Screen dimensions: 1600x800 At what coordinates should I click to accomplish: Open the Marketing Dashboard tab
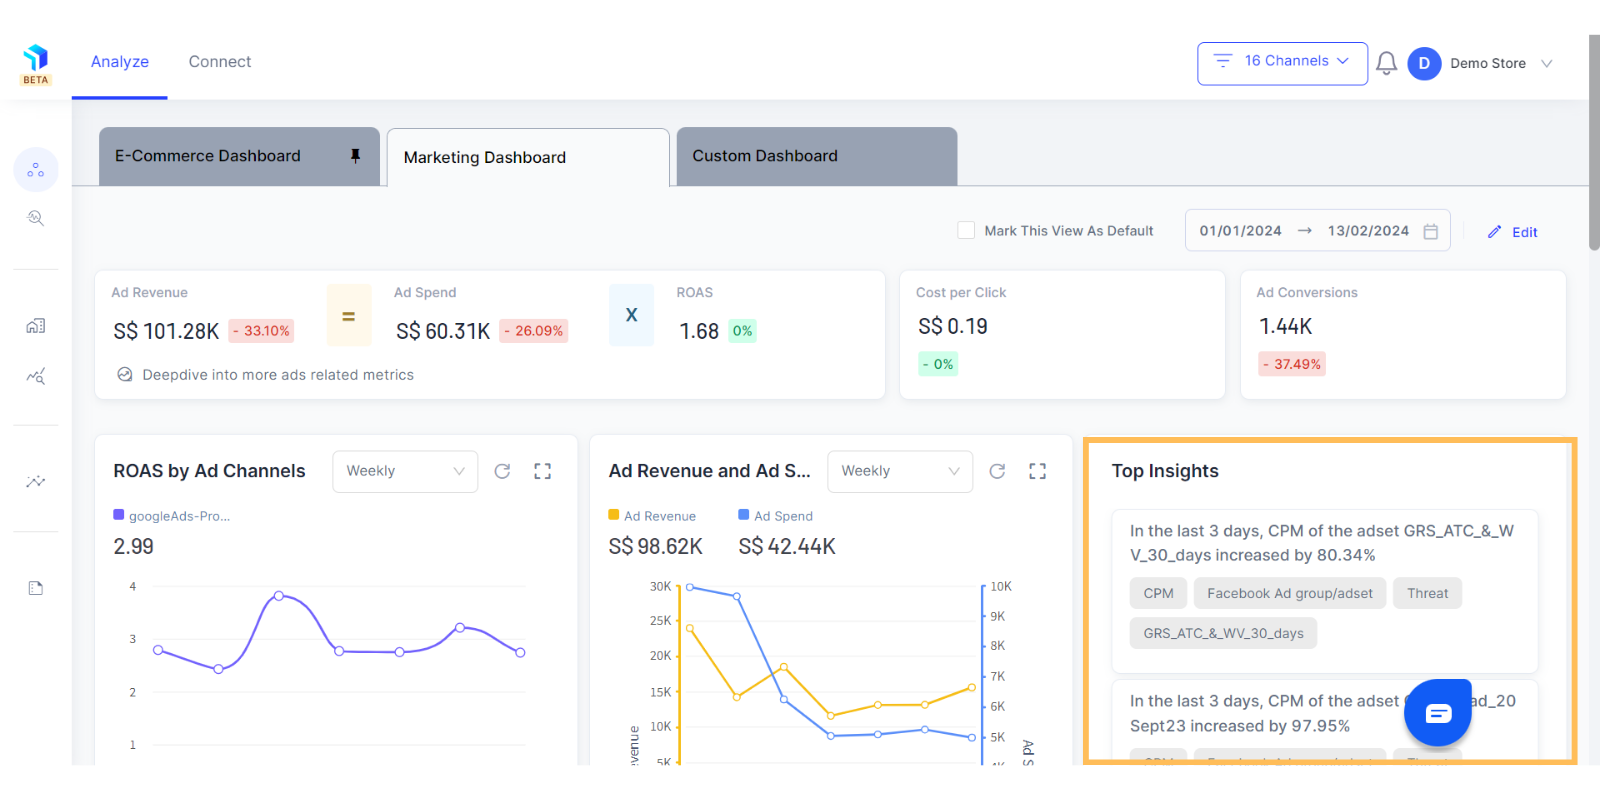click(x=528, y=157)
